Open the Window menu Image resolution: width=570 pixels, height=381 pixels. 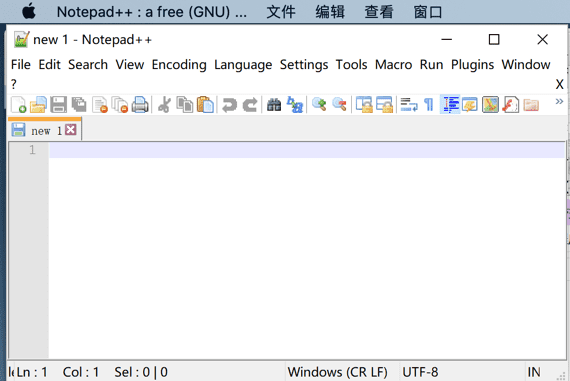pos(526,65)
